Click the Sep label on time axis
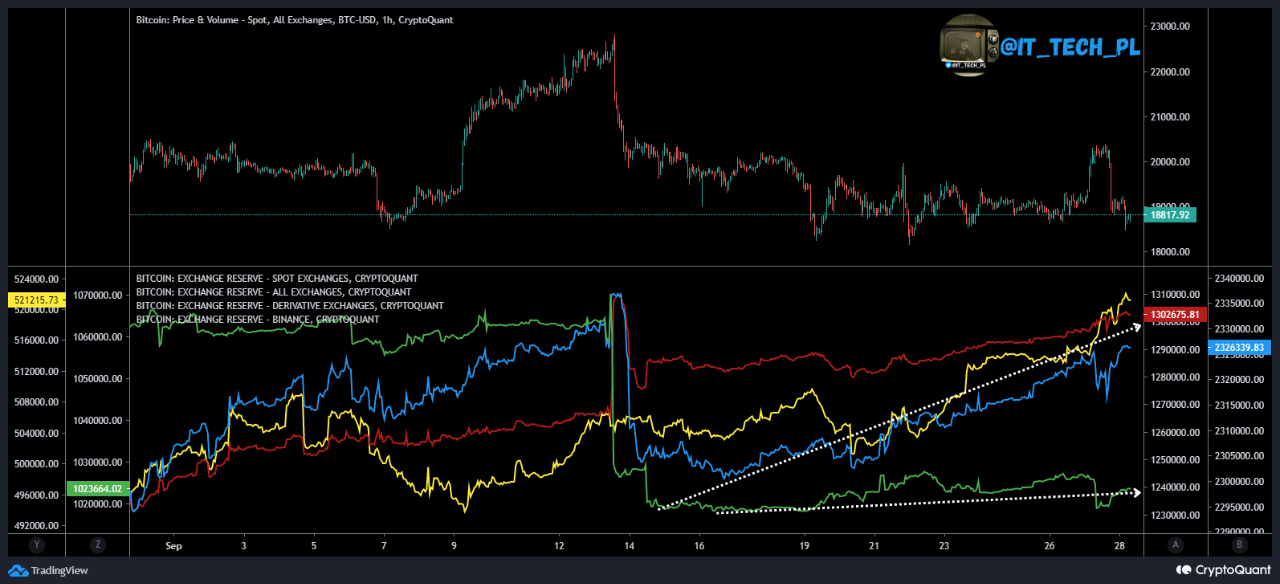 (x=174, y=546)
